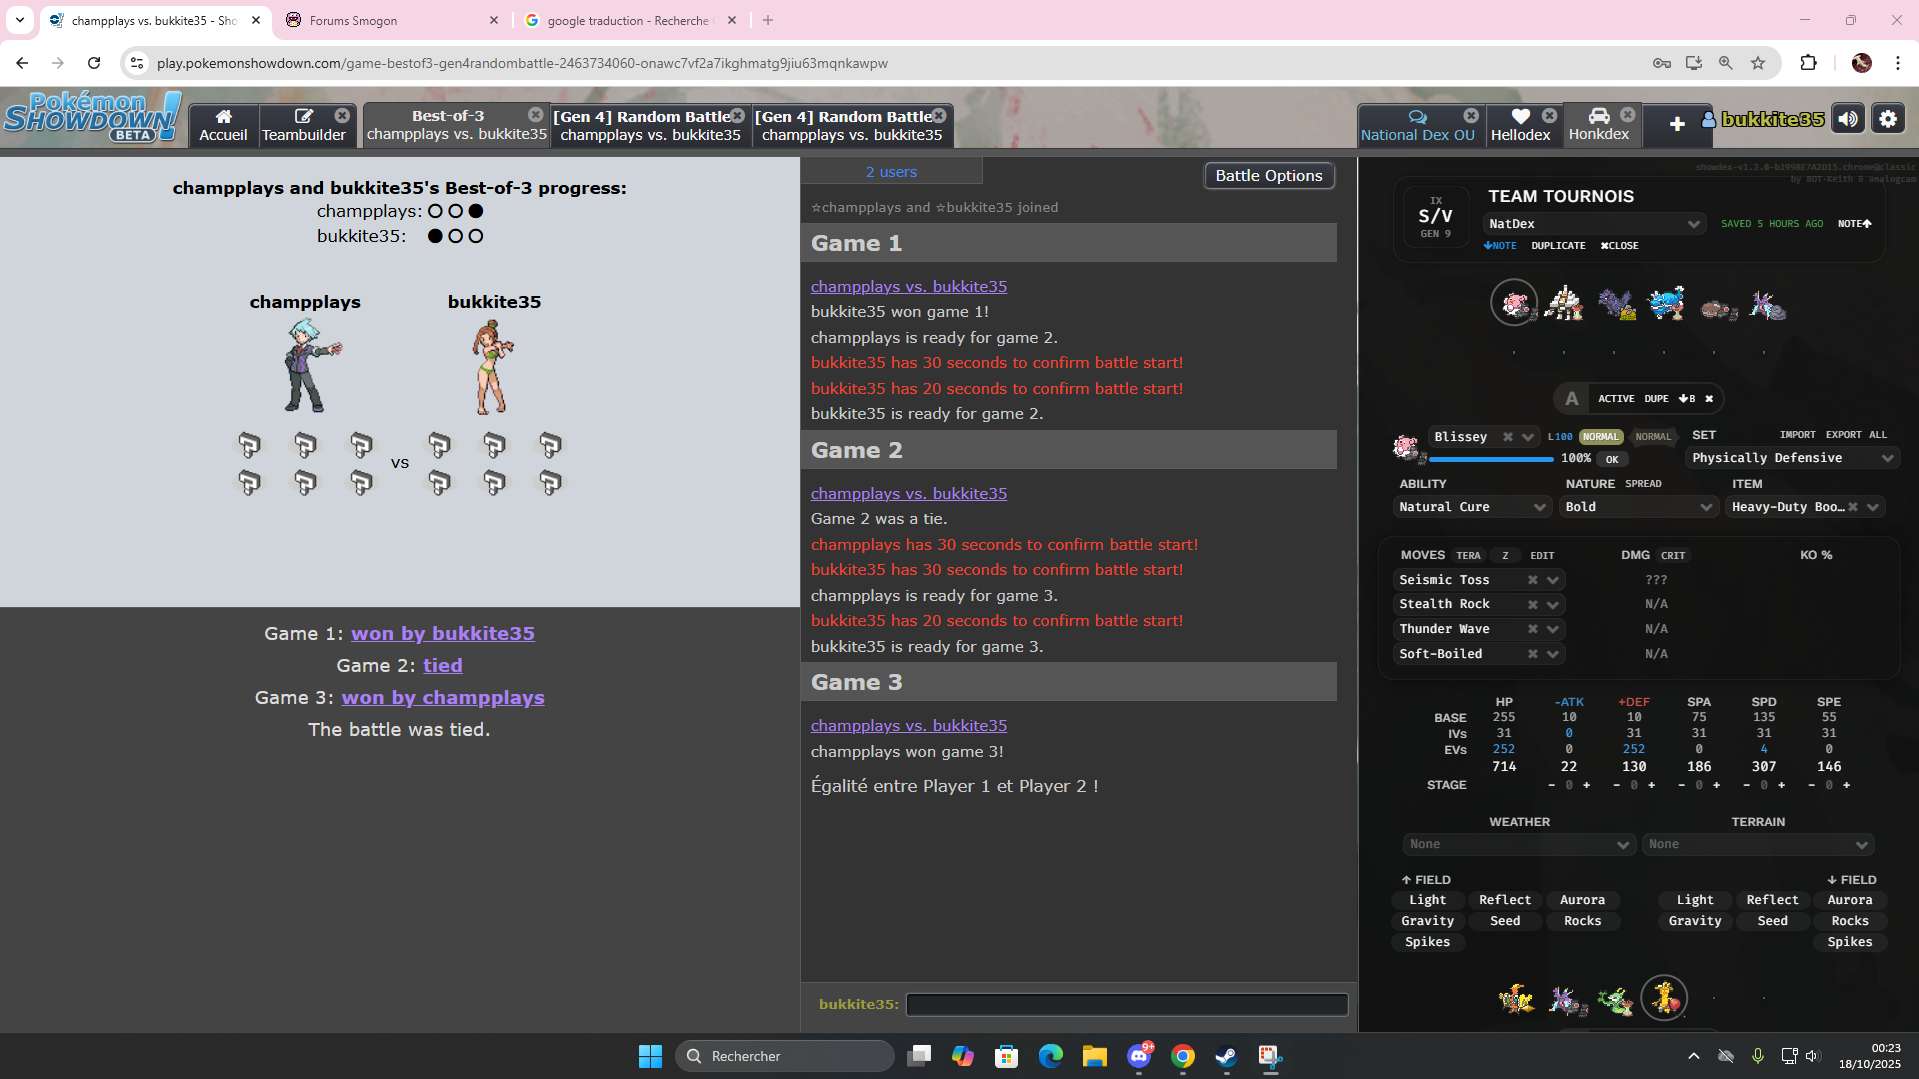Expand the Nature dropdown showing Bold
The width and height of the screenshot is (1919, 1079).
(1637, 507)
